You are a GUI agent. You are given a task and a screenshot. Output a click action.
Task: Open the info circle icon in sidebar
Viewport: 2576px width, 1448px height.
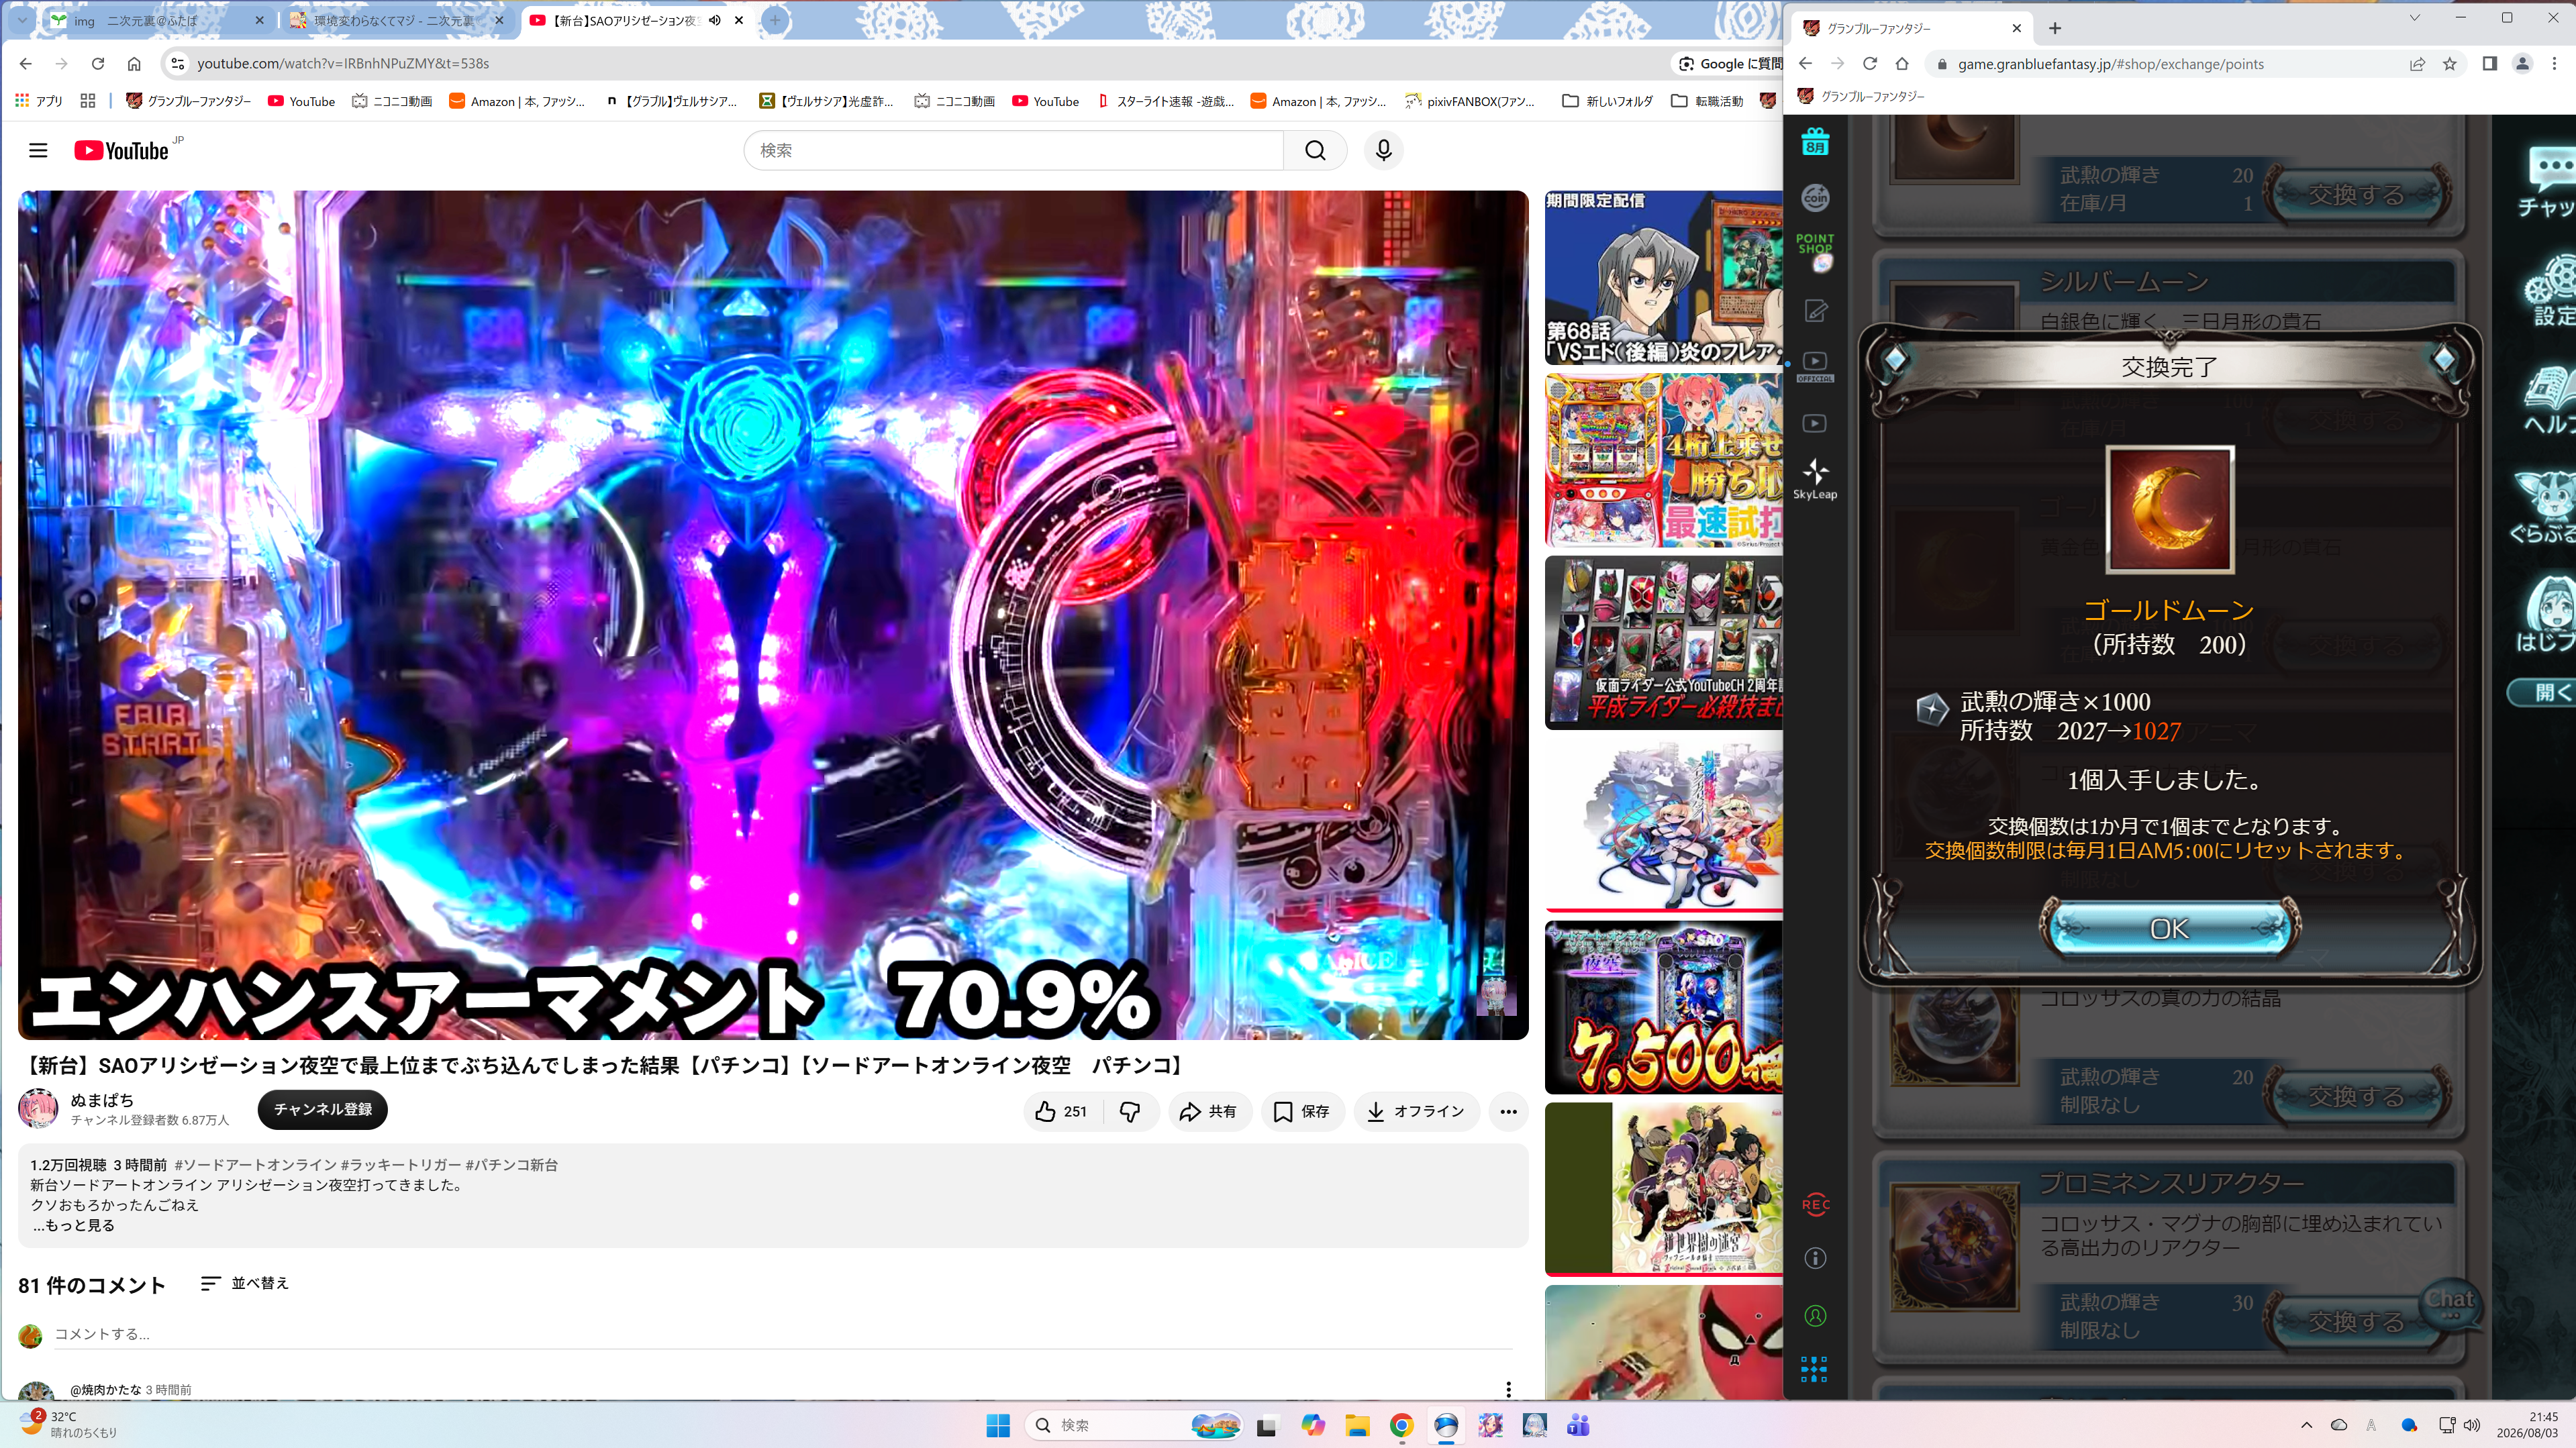point(1815,1258)
